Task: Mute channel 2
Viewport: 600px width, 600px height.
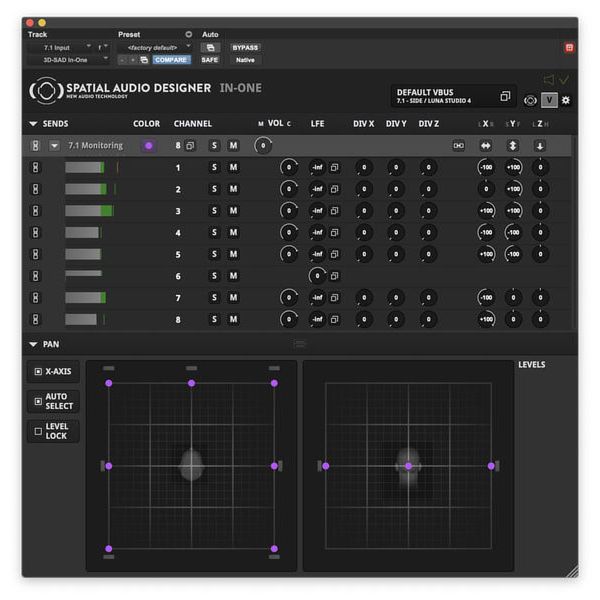Action: [233, 189]
